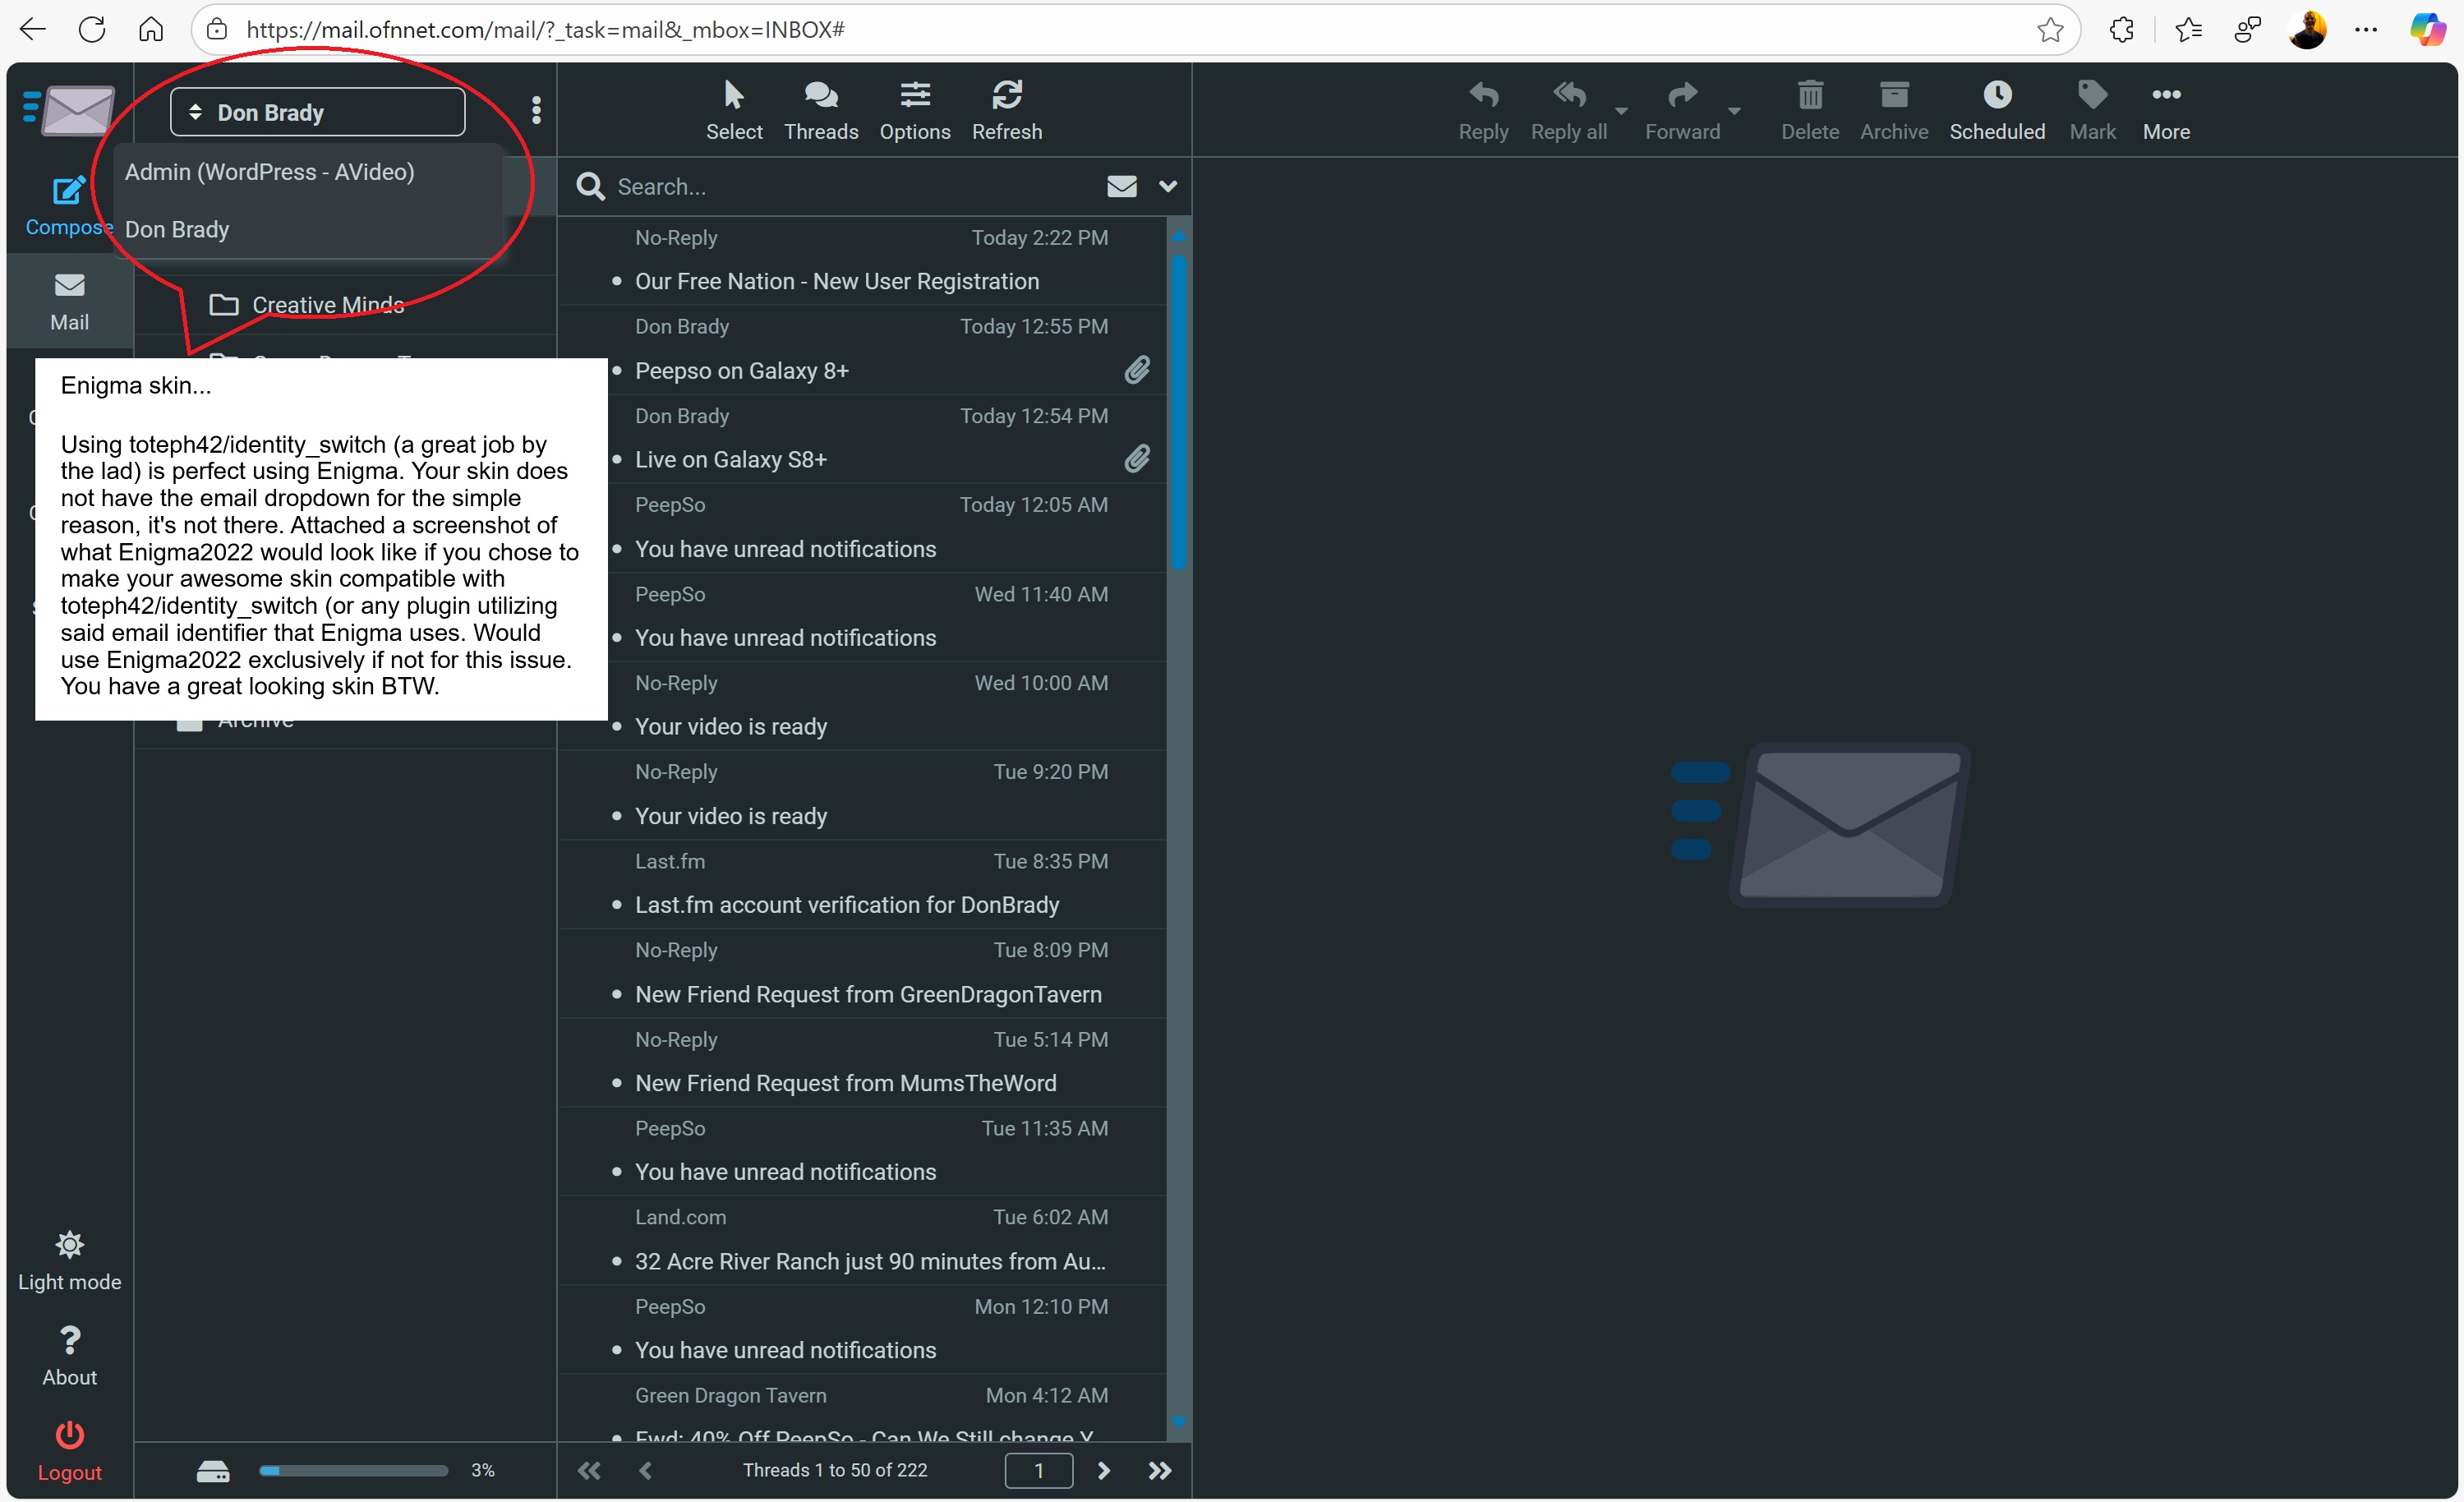Image resolution: width=2464 pixels, height=1502 pixels.
Task: Toggle the Threads view
Action: [821, 110]
